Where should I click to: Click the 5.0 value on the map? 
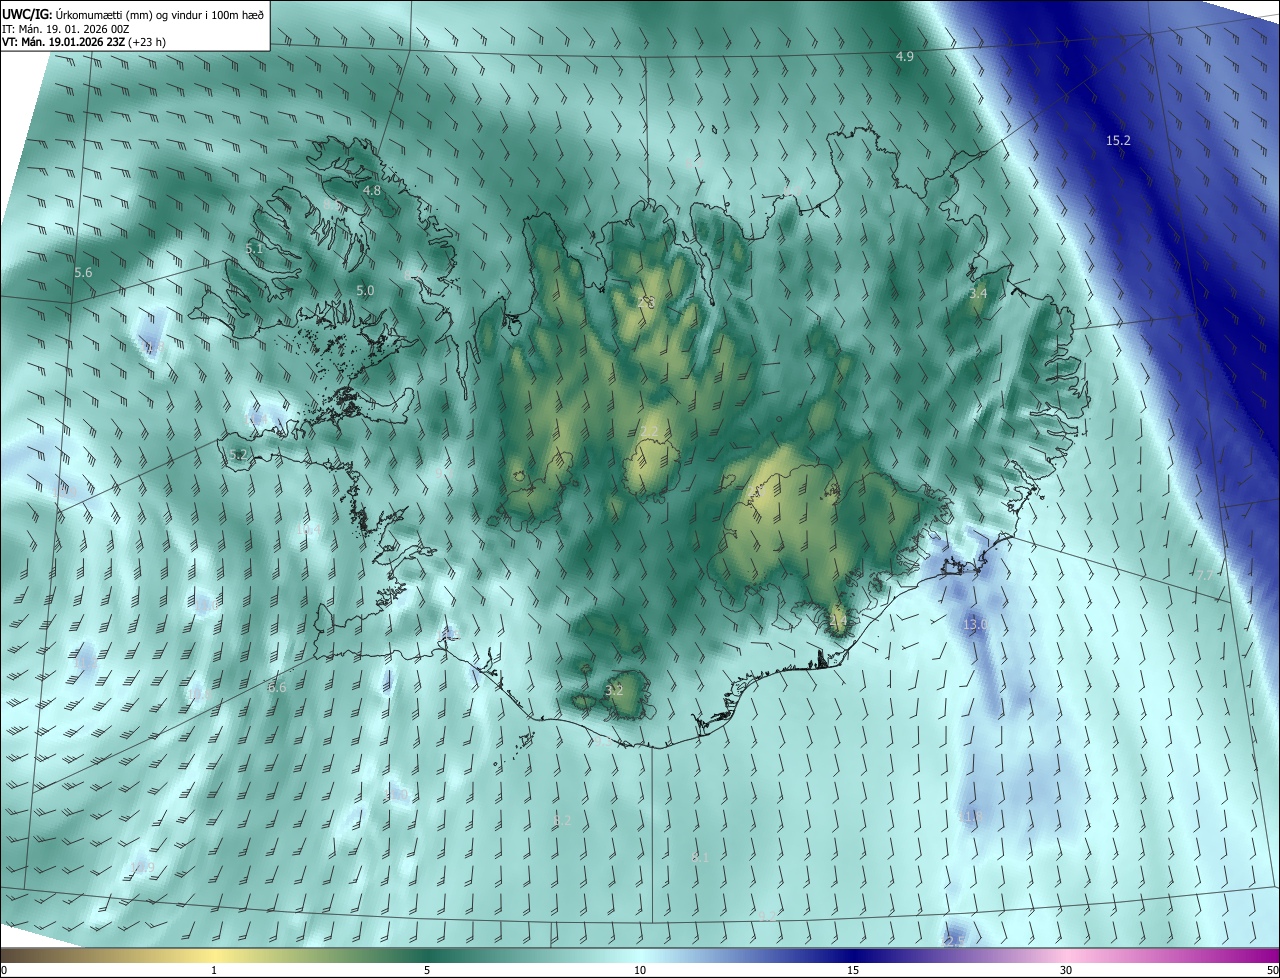point(365,291)
